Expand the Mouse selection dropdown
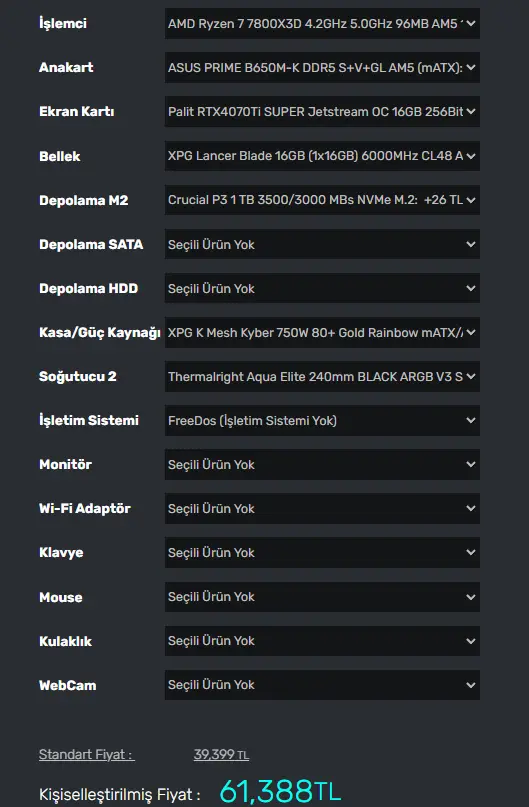The image size is (529, 807). (322, 597)
